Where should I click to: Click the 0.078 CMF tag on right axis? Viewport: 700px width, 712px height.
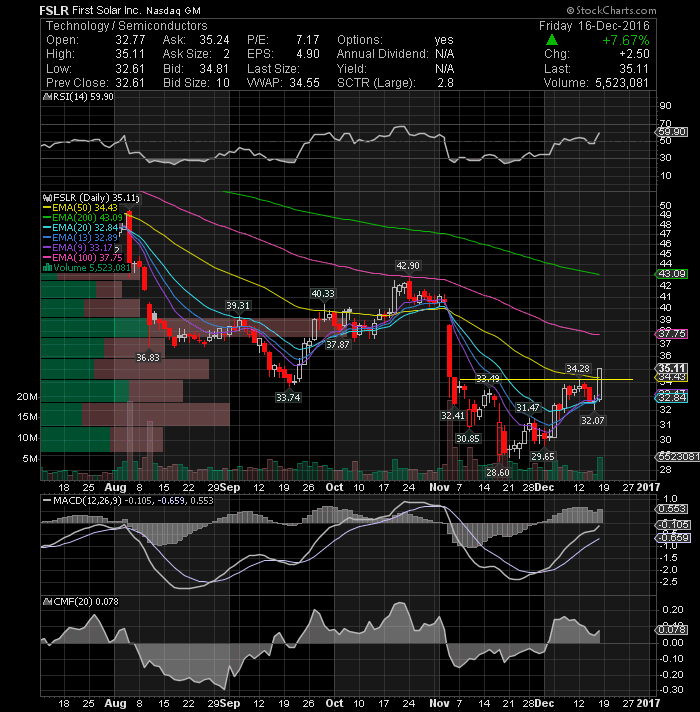tap(672, 630)
